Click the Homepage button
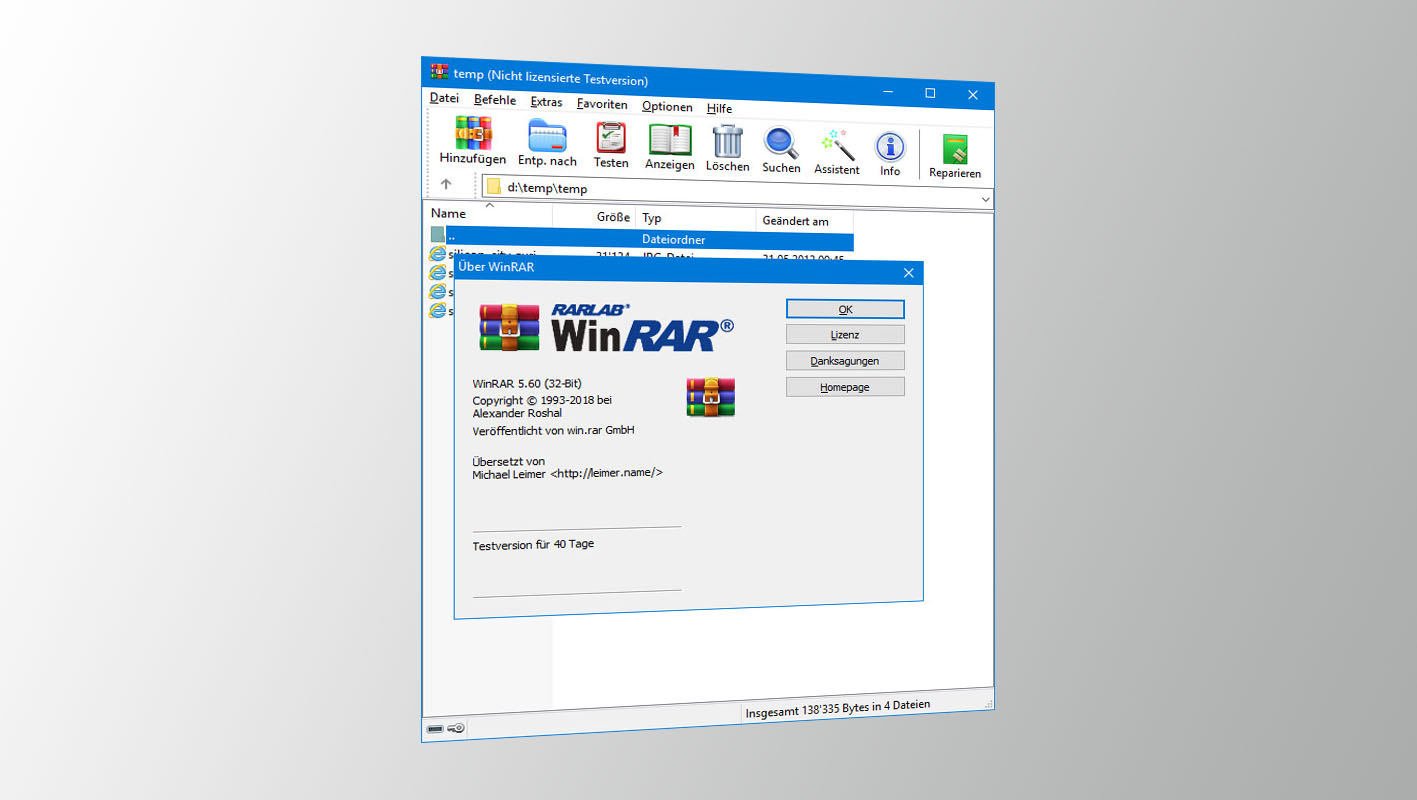Image resolution: width=1417 pixels, height=800 pixels. [845, 387]
